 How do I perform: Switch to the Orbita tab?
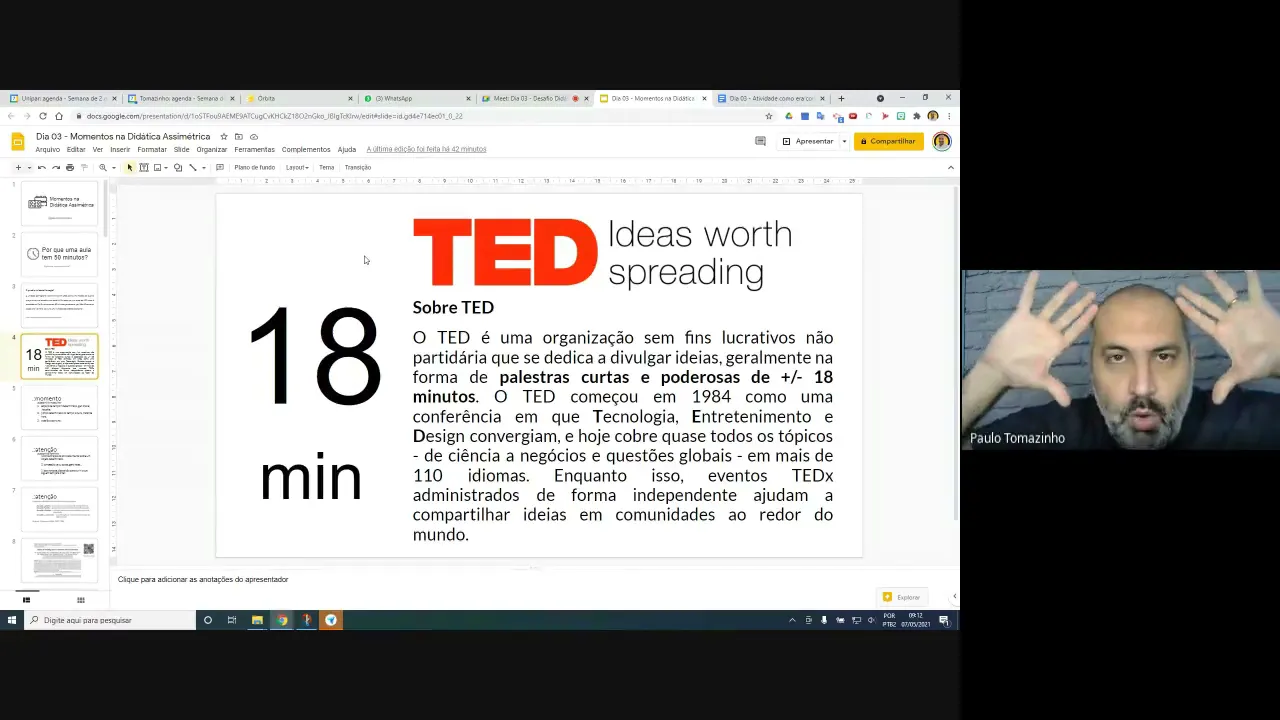click(x=299, y=98)
